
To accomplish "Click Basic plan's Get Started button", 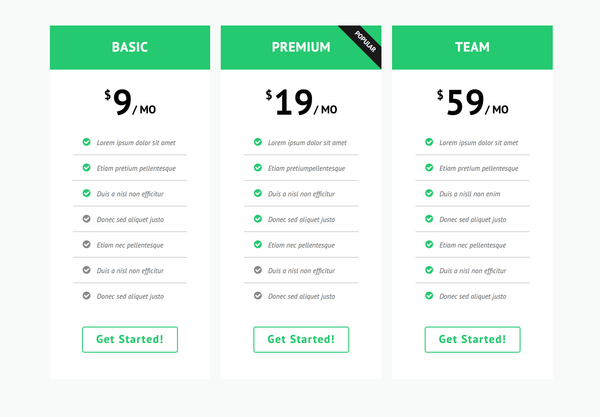I will tap(130, 339).
